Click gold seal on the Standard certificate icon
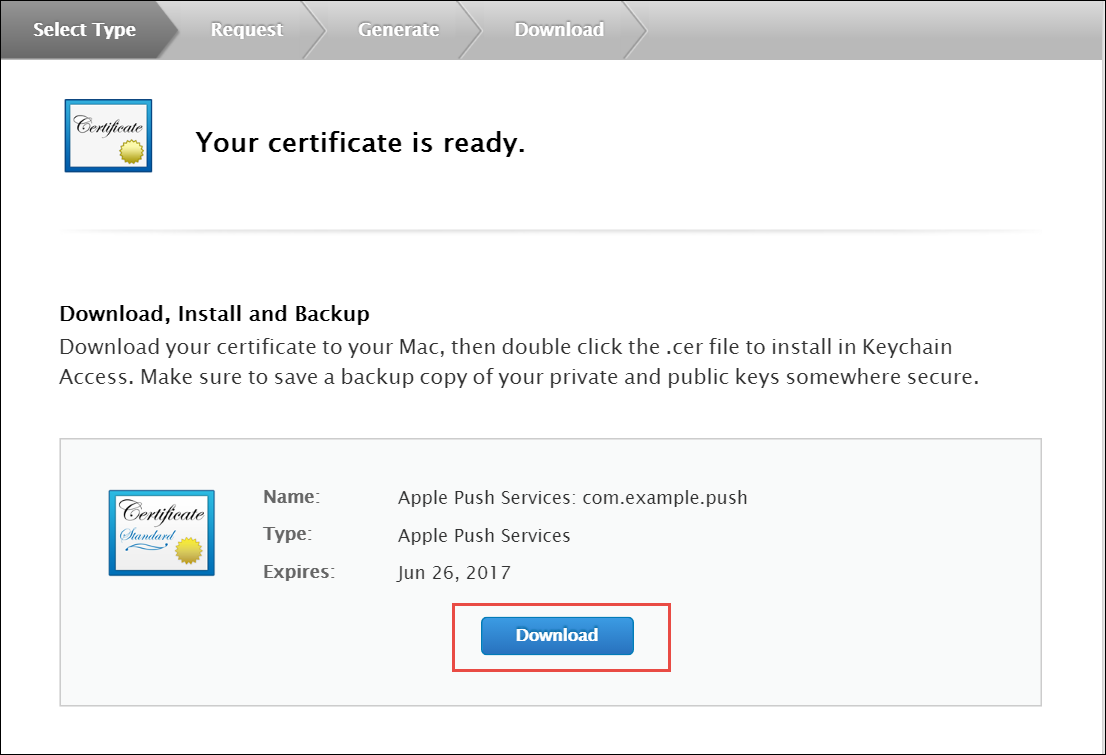Image resolution: width=1106 pixels, height=755 pixels. 189,551
